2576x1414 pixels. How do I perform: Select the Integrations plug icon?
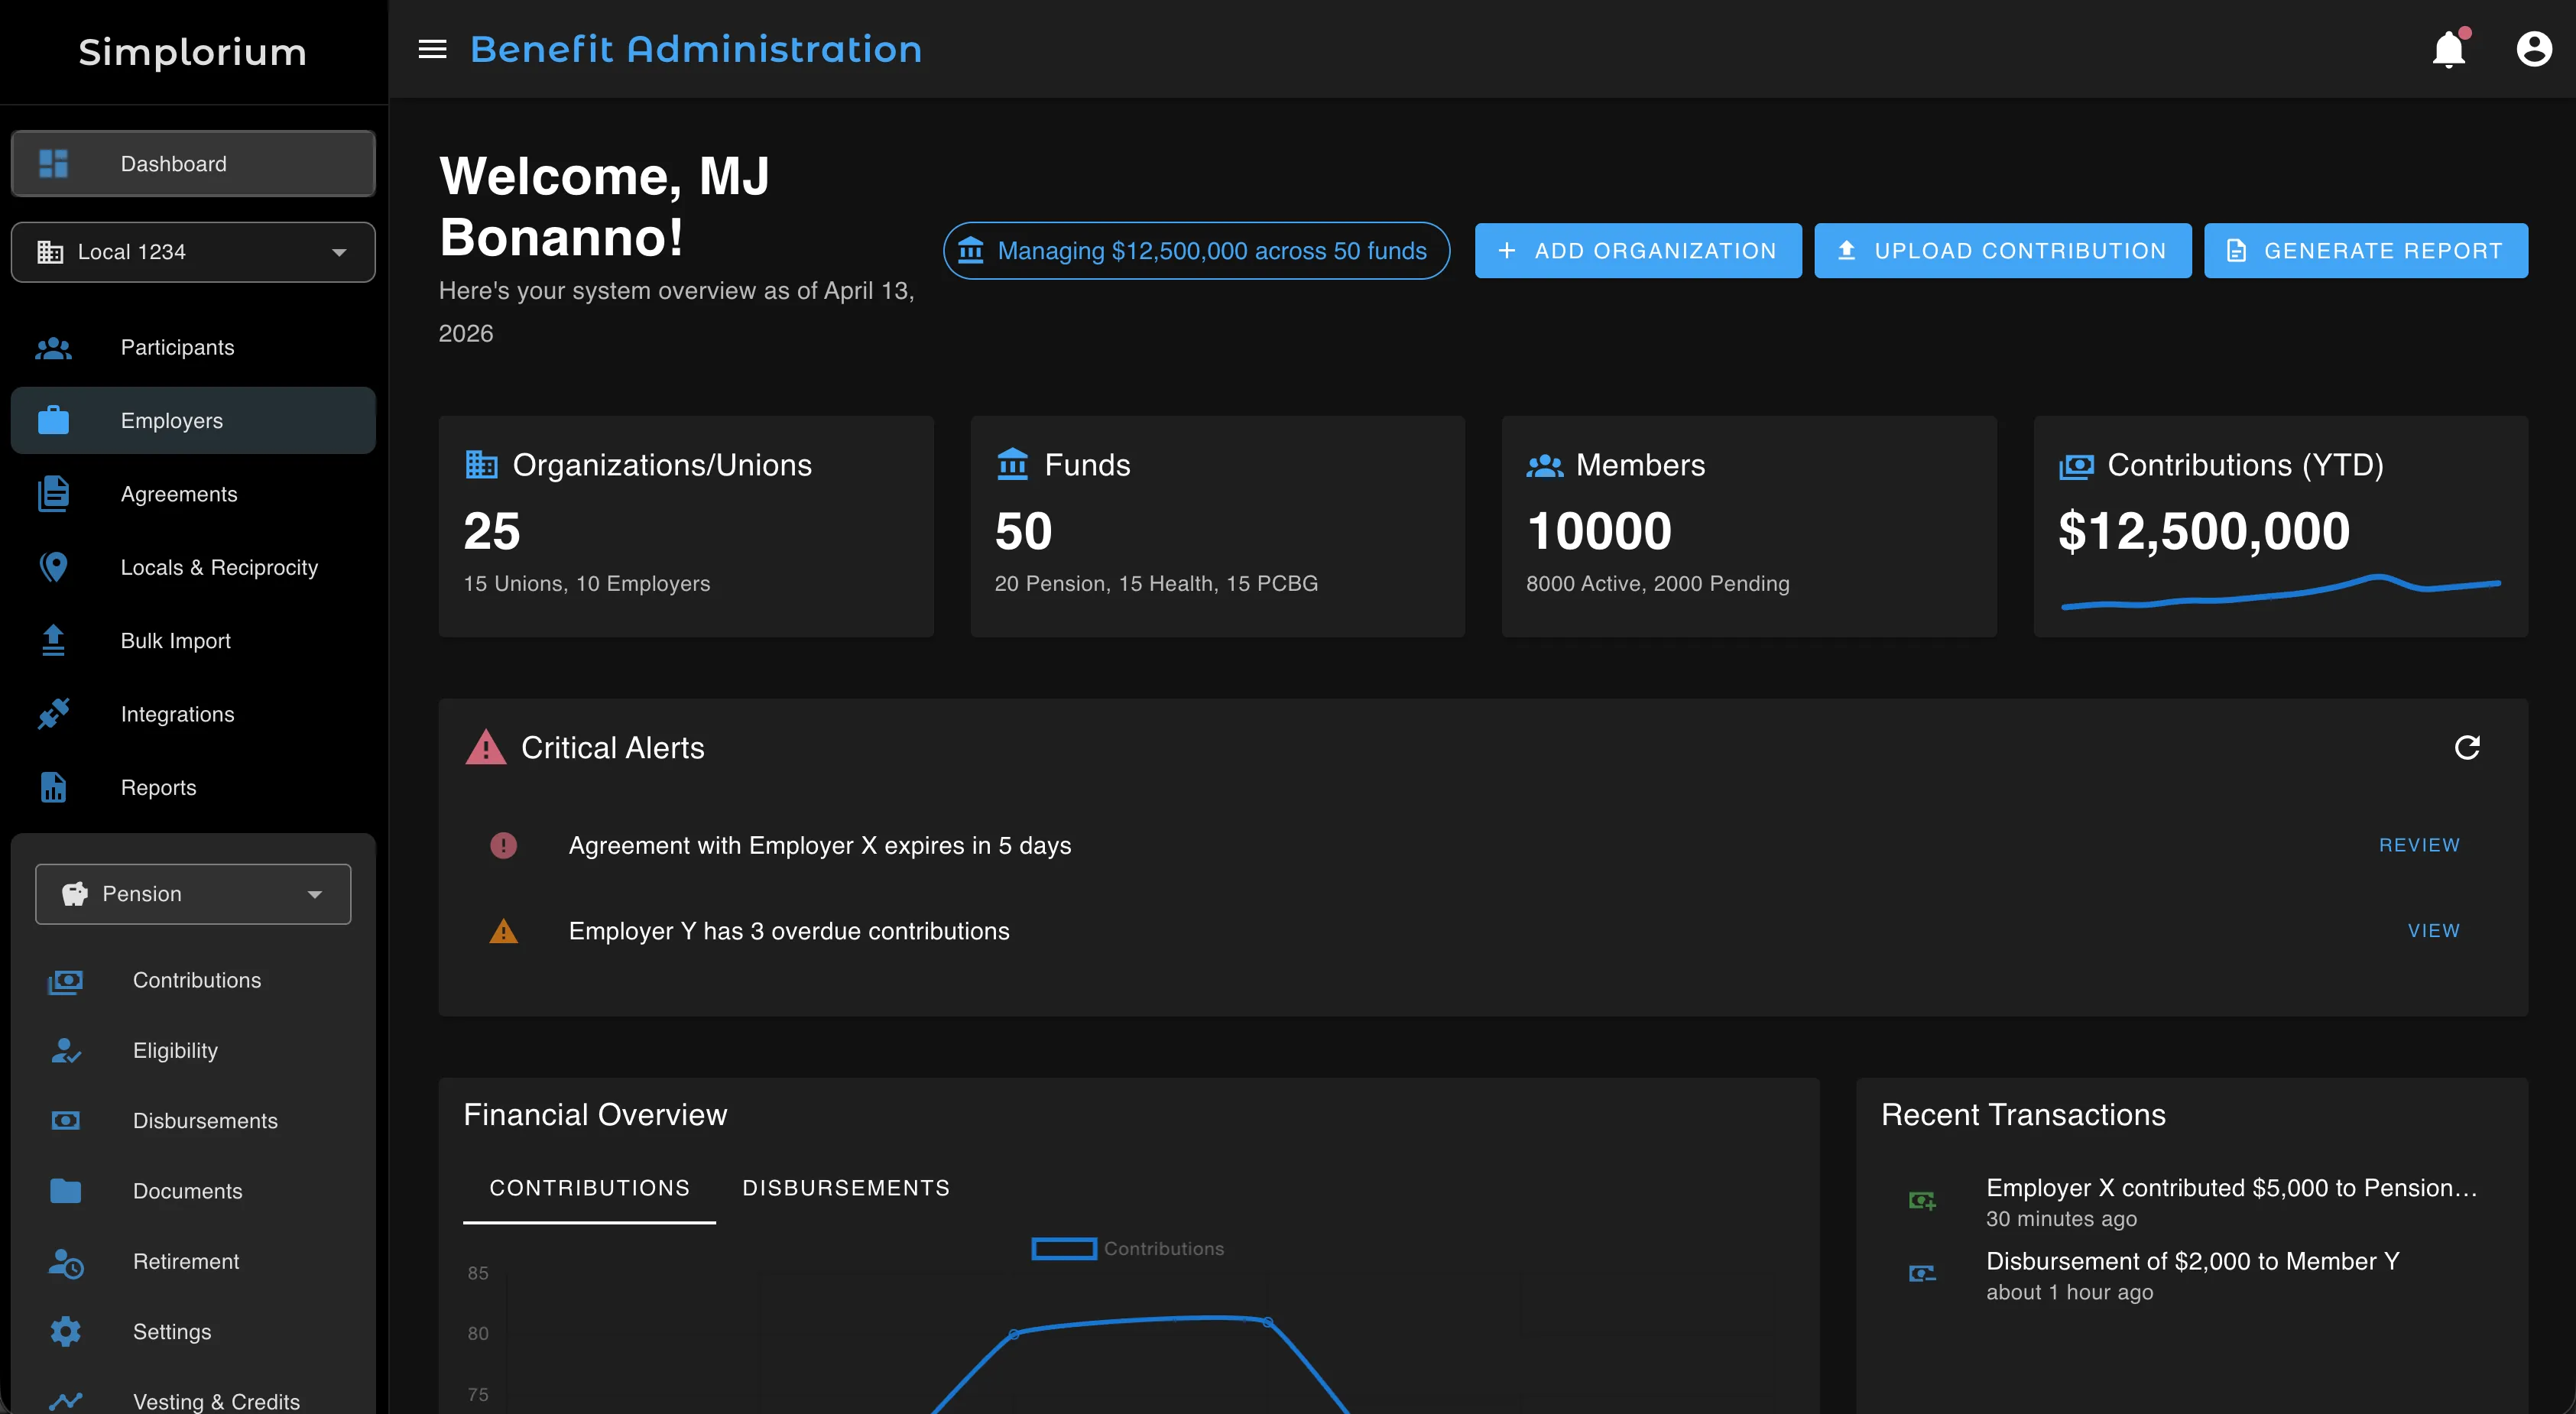point(52,713)
